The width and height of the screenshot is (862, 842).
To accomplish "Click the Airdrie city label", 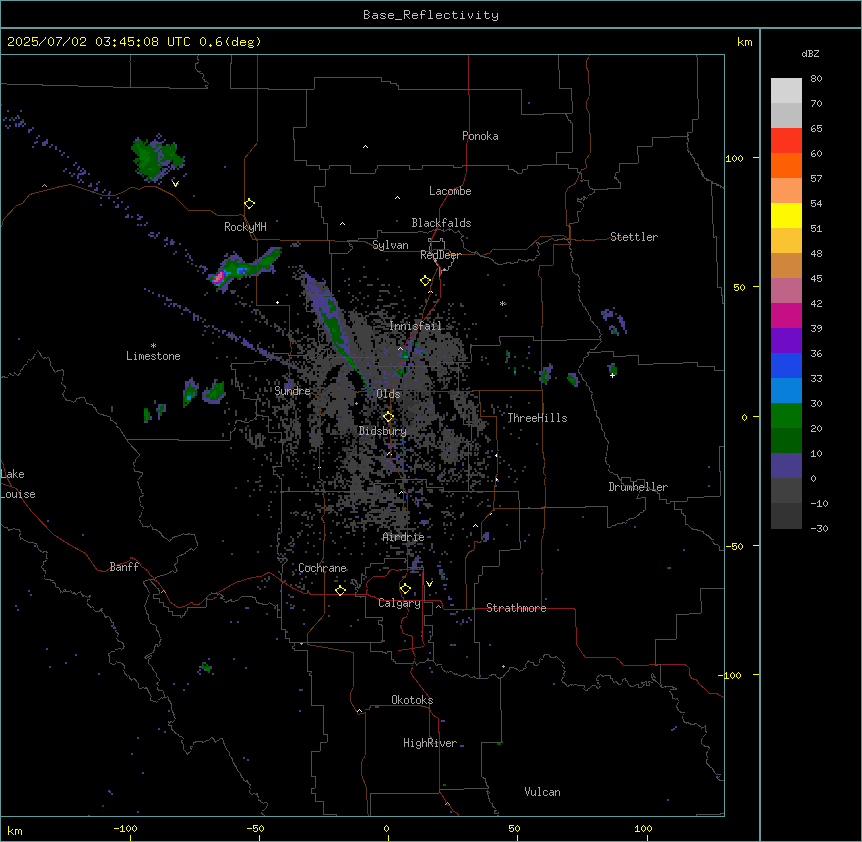I will [x=403, y=537].
